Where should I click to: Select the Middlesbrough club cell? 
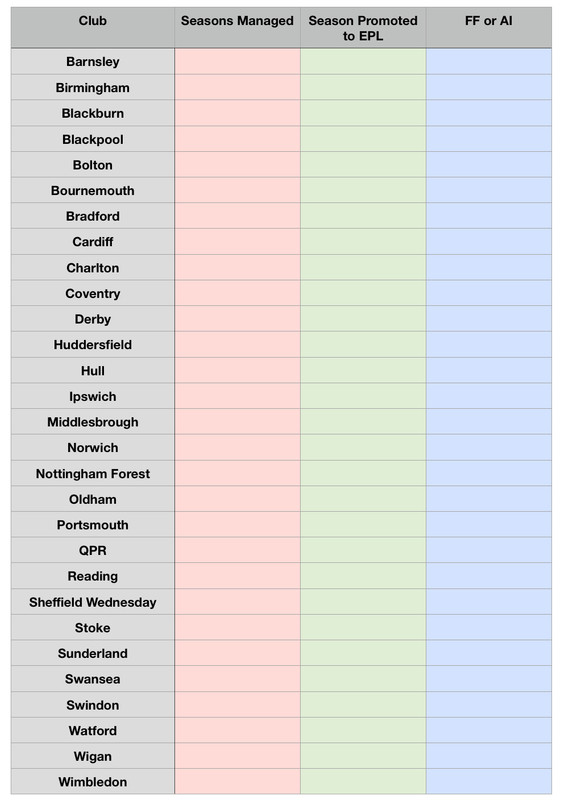click(x=92, y=422)
